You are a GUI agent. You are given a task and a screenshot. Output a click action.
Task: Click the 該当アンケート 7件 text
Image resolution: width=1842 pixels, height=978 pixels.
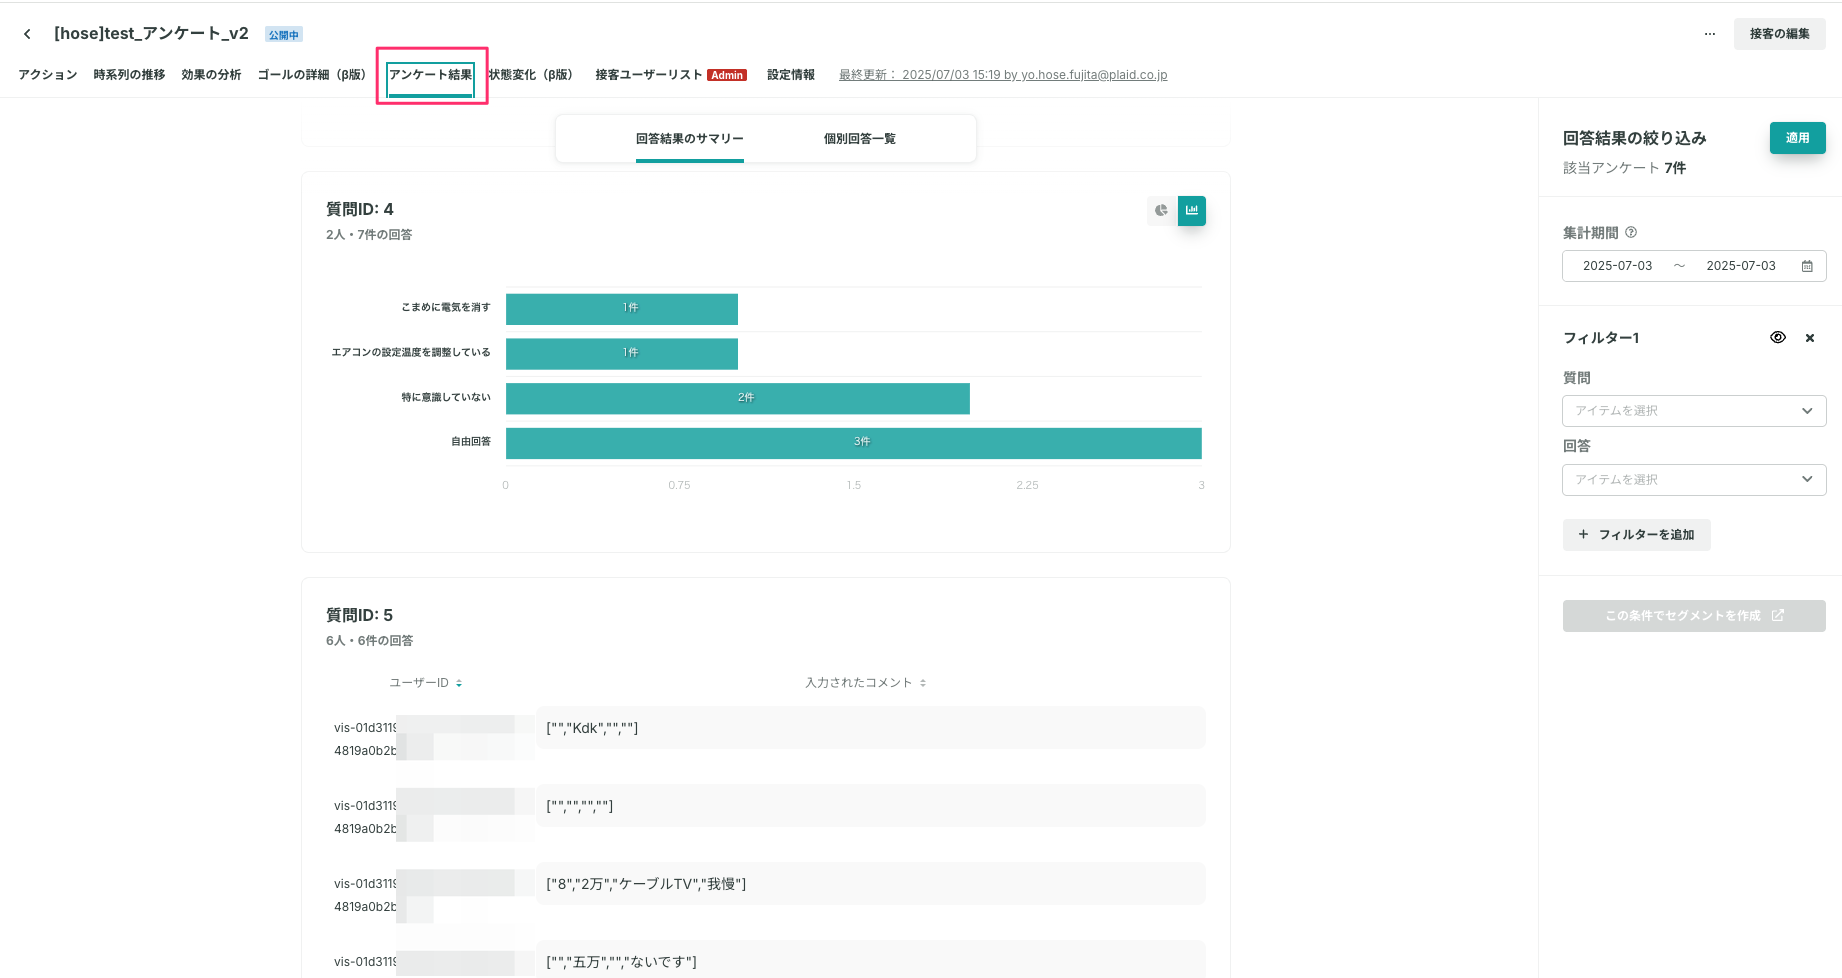pyautogui.click(x=1625, y=168)
